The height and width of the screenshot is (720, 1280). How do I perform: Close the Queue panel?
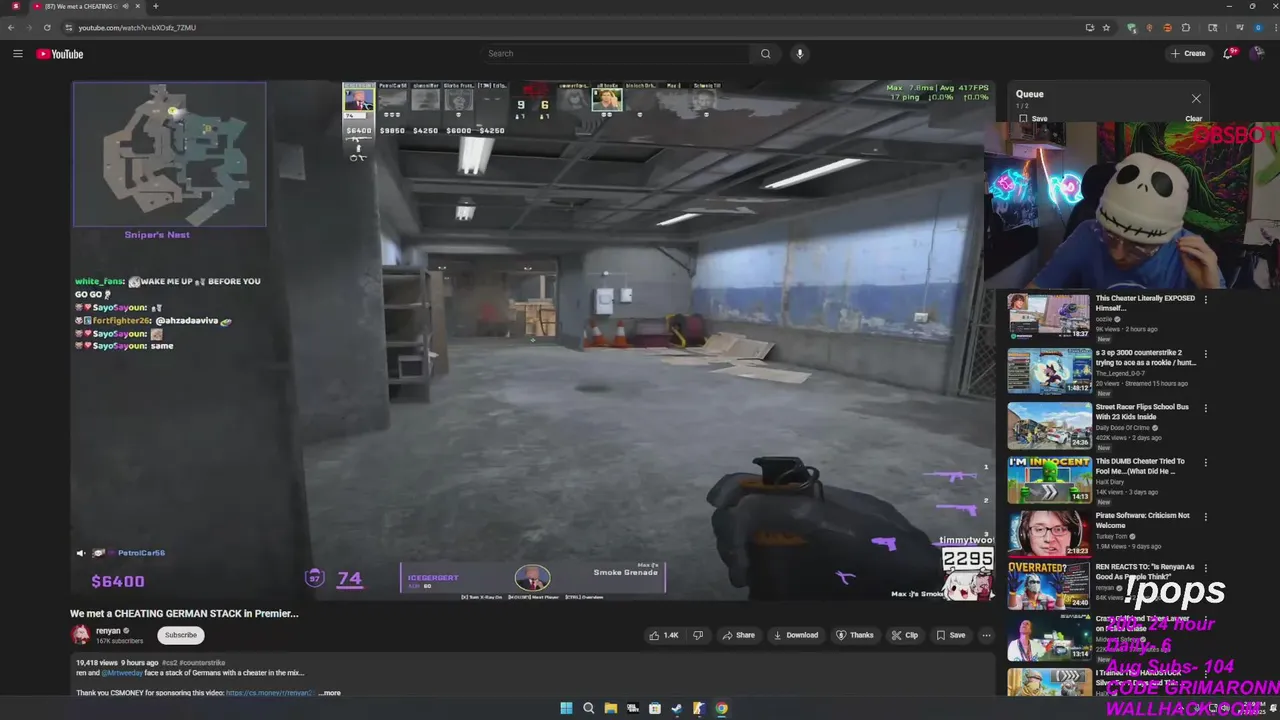pyautogui.click(x=1196, y=98)
